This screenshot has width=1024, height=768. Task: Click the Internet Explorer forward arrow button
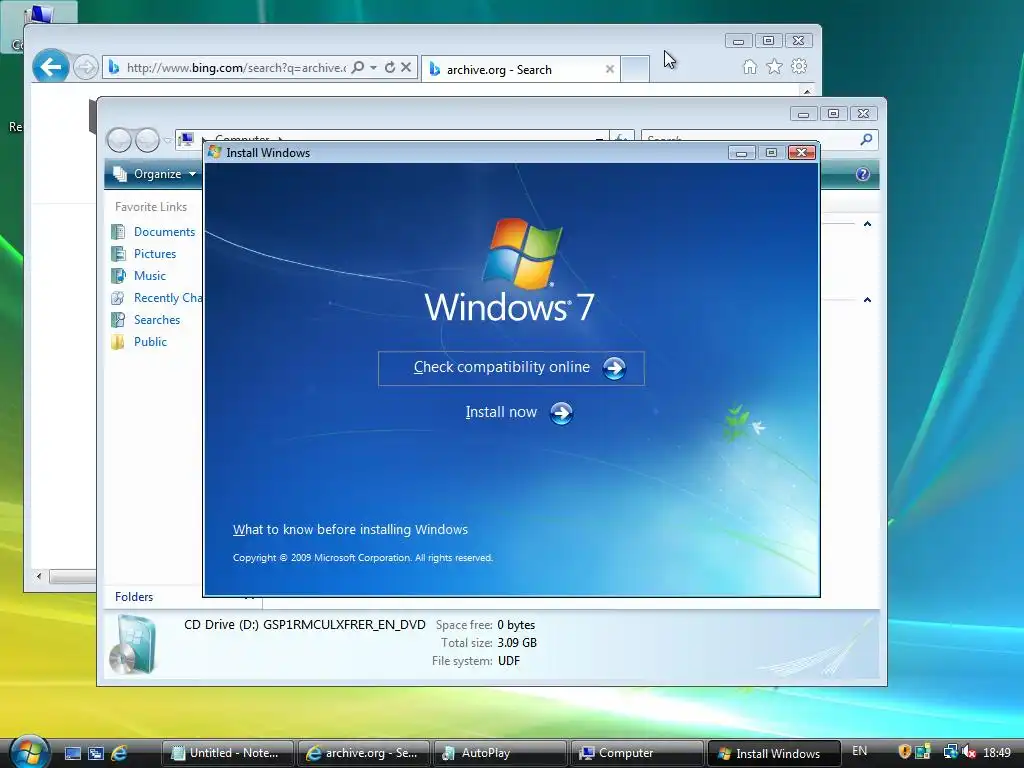click(x=86, y=67)
